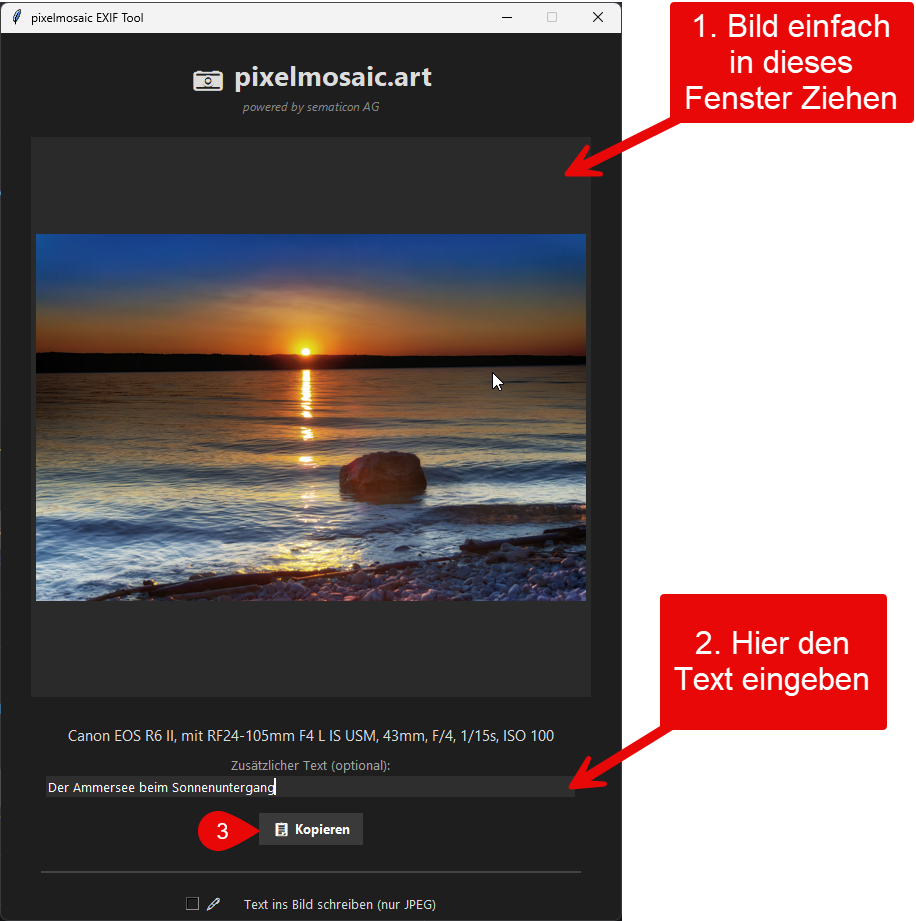Viewport: 916px width, 921px height.
Task: Click the Kopieren button
Action: (311, 829)
